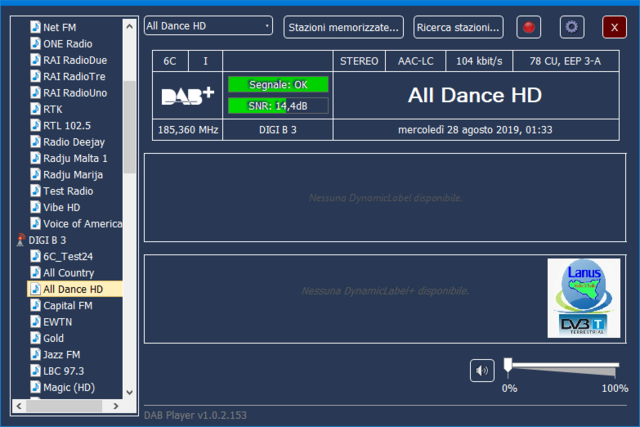Click the STEREO mode cell
Screen dimensions: 640x427
point(359,61)
